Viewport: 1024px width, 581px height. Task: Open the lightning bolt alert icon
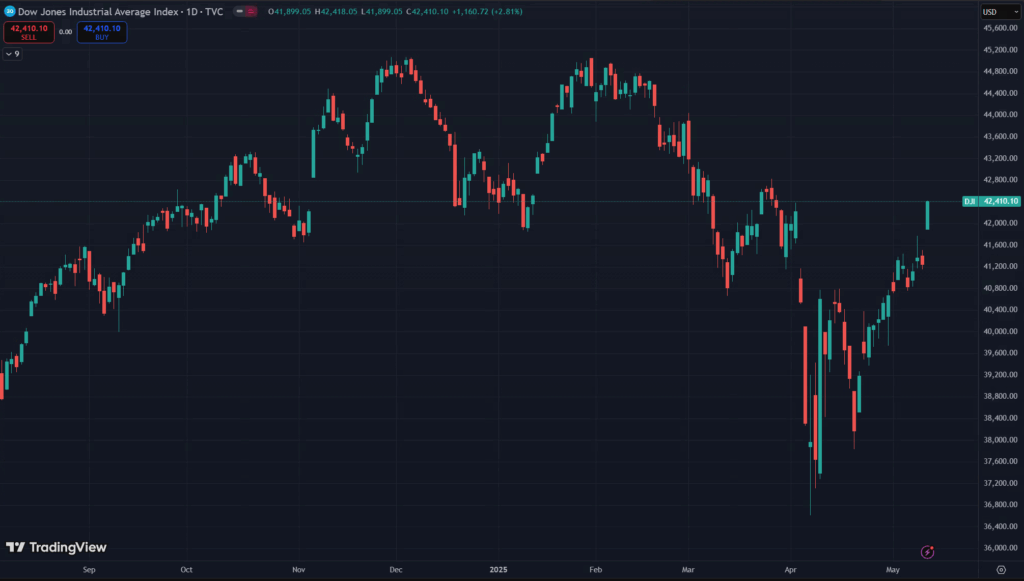[927, 552]
